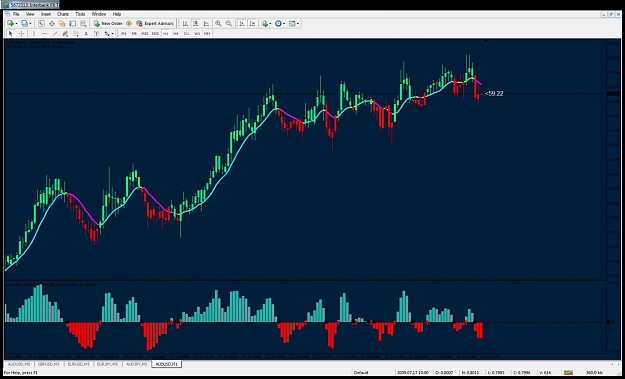Expand the New Chart dropdown arrow
Screen dimensions: 625x379
tap(16, 24)
